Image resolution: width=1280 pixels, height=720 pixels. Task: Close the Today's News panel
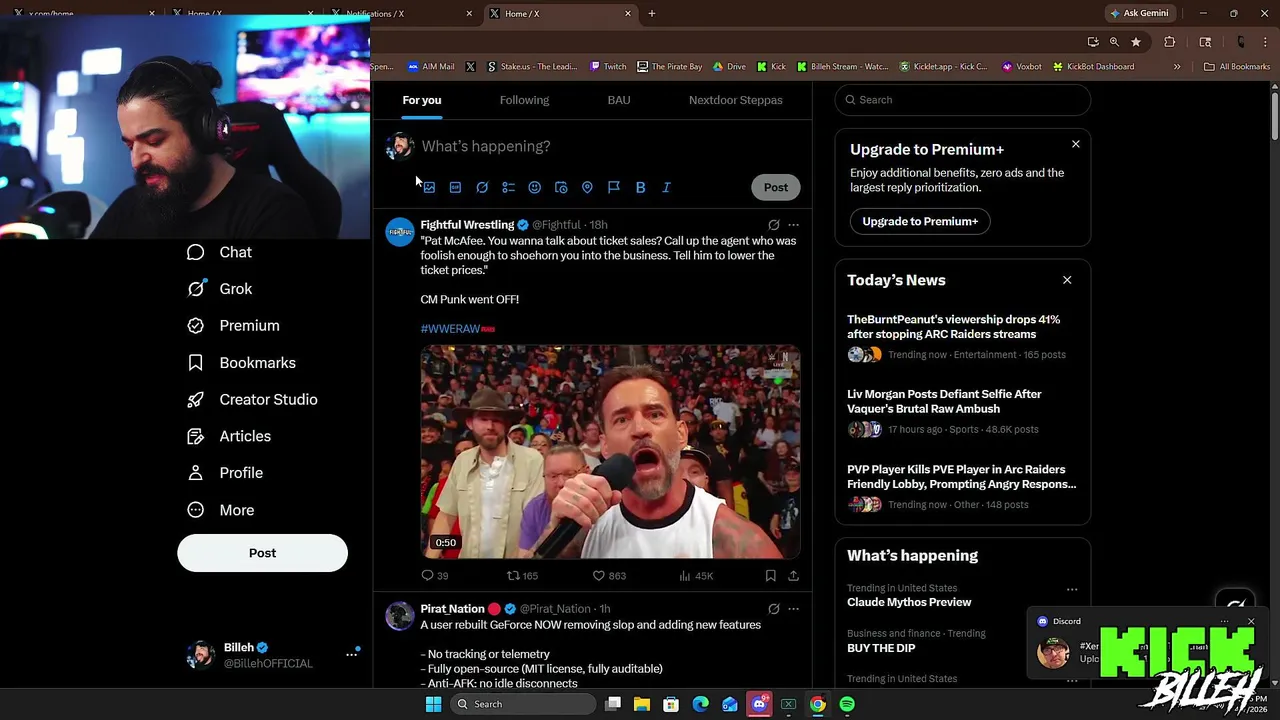(x=1067, y=281)
